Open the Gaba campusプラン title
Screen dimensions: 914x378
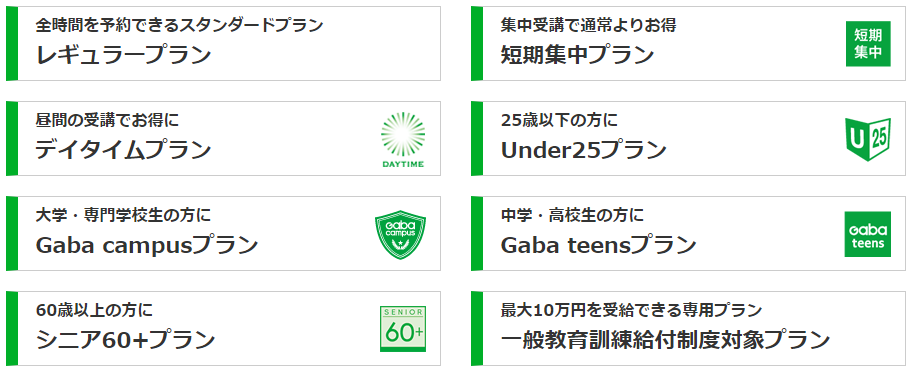tap(147, 246)
